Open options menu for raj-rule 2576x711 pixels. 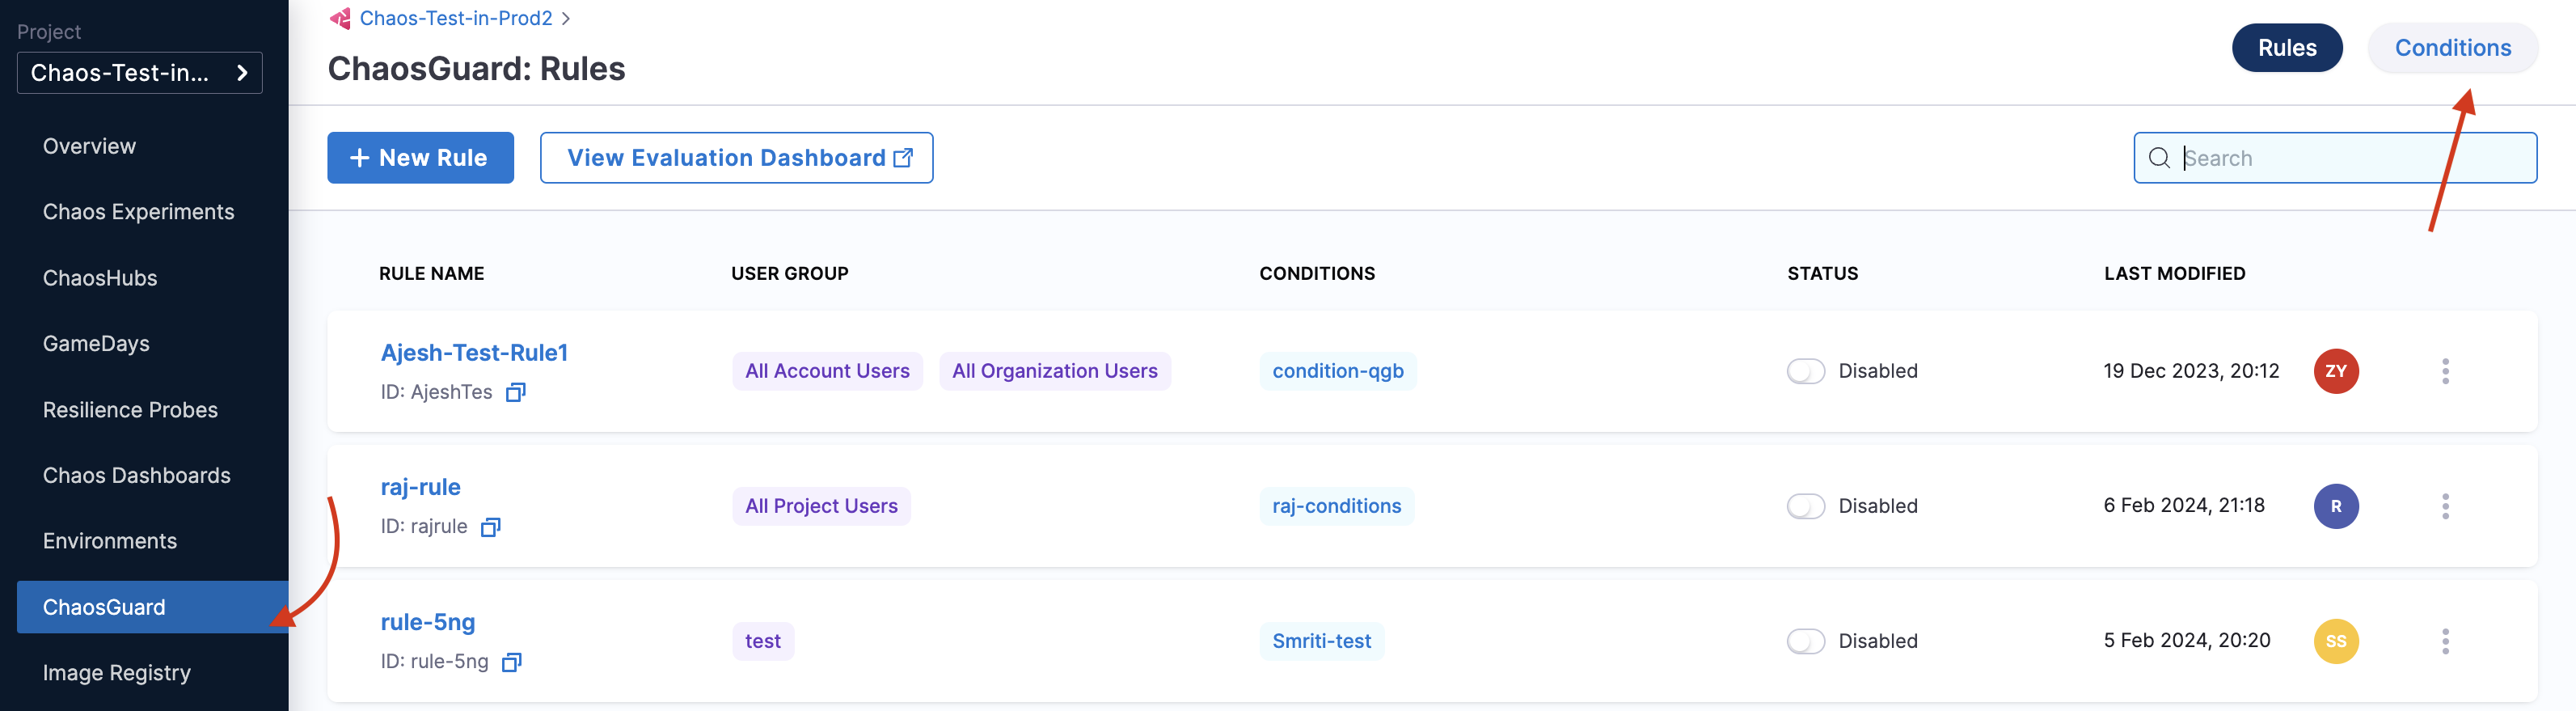pos(2445,506)
